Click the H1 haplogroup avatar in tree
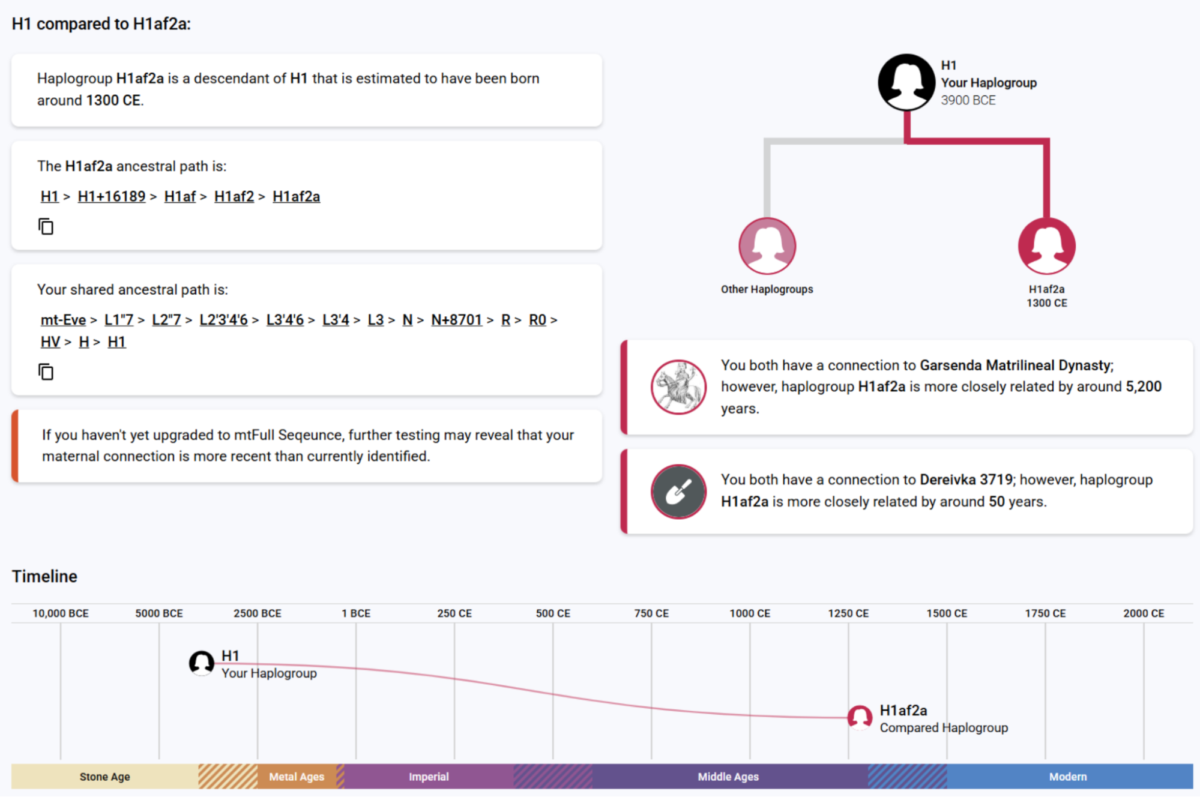The height and width of the screenshot is (797, 1200). coord(906,81)
